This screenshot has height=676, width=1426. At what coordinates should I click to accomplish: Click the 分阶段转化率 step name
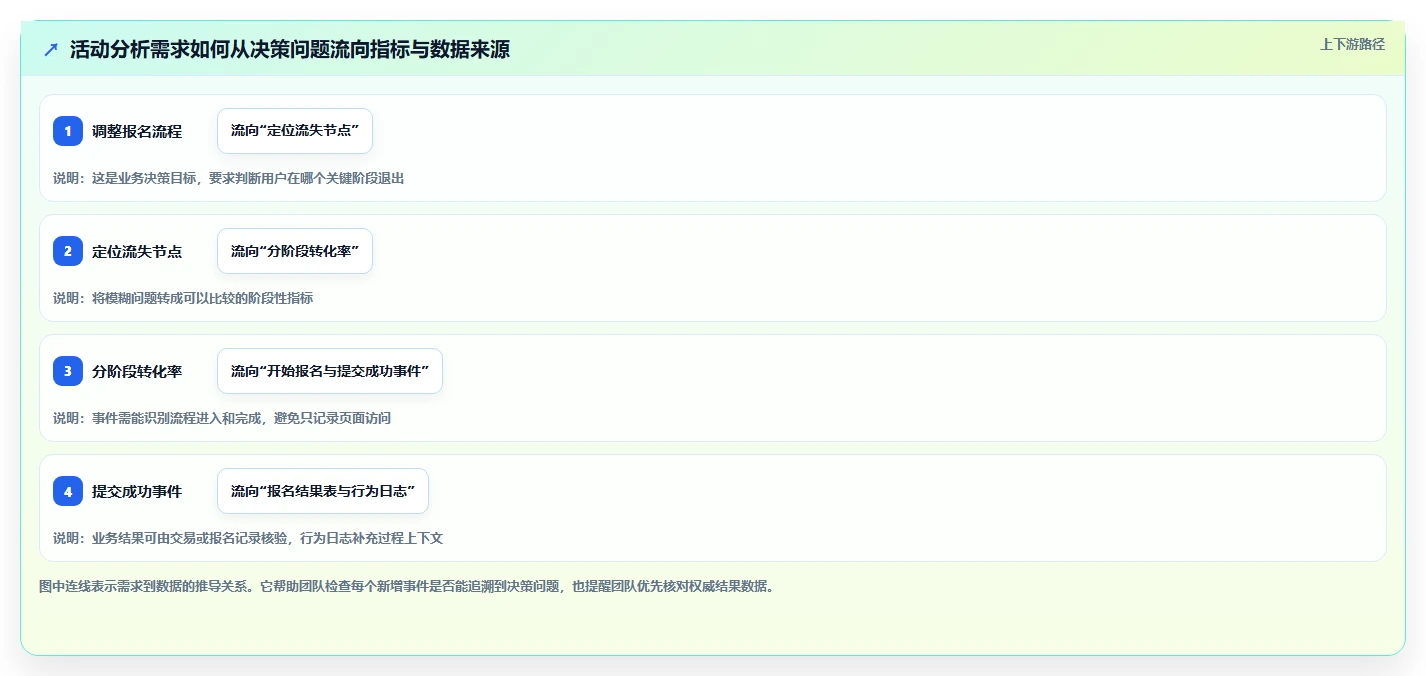click(137, 371)
